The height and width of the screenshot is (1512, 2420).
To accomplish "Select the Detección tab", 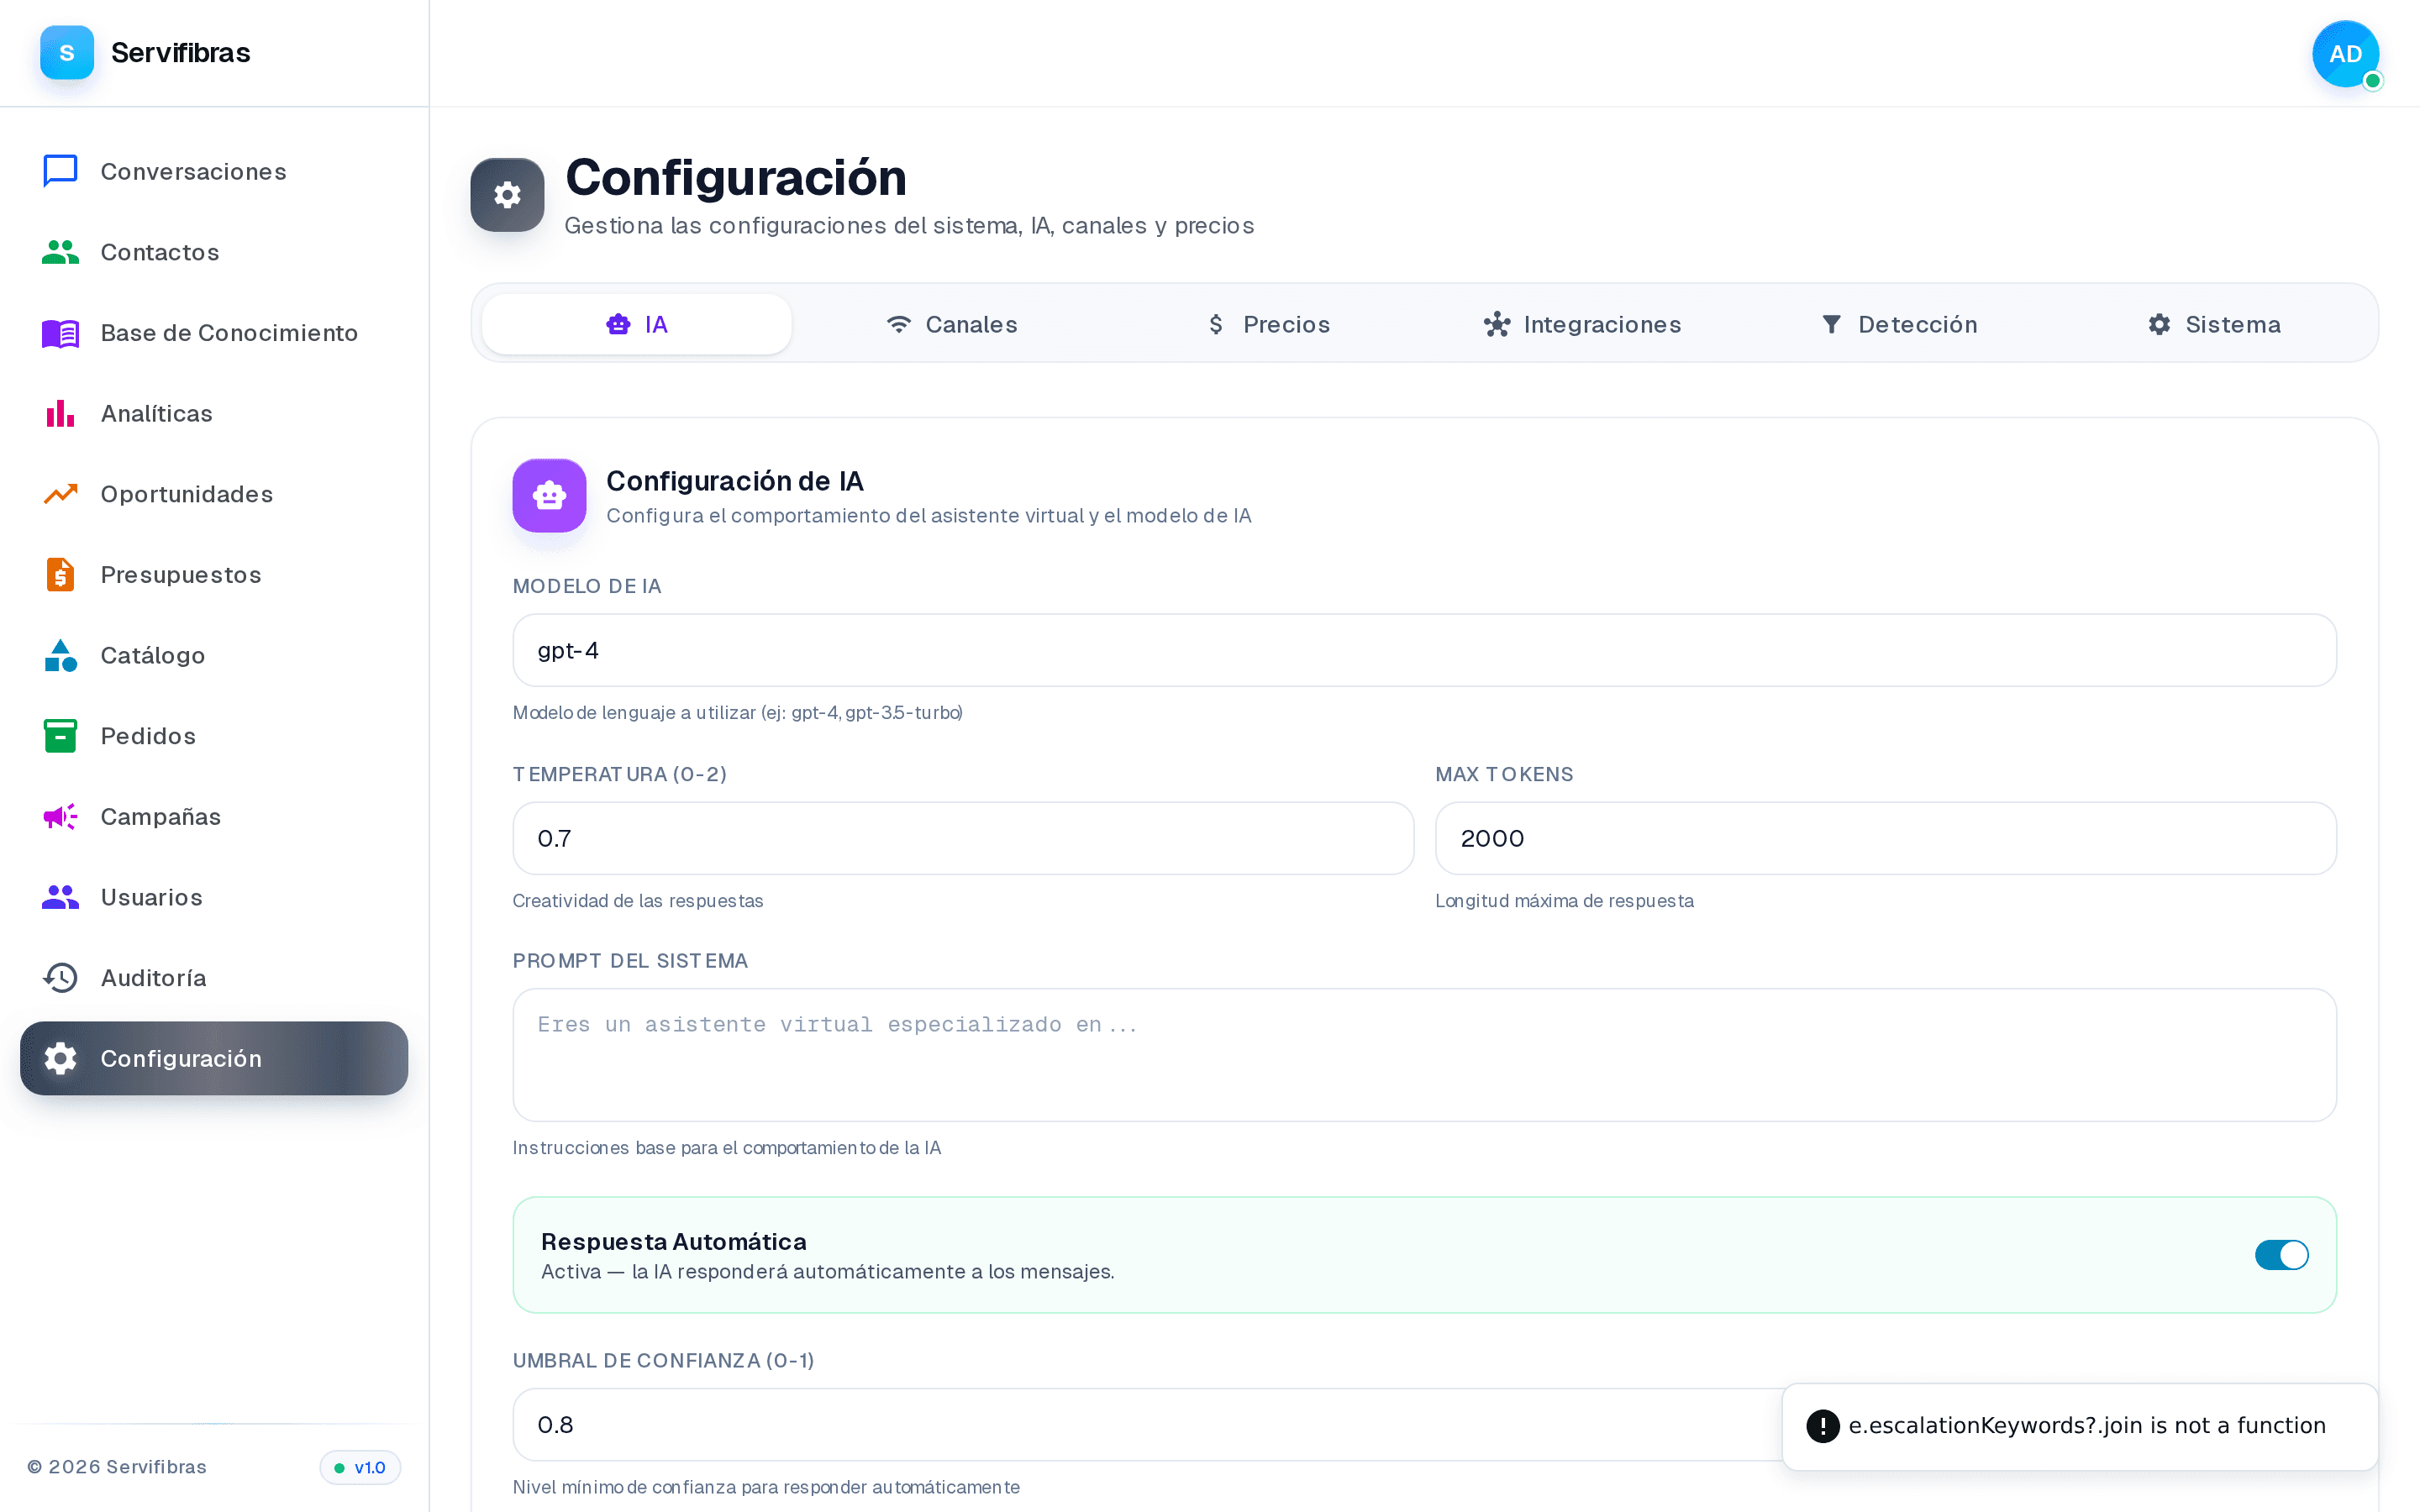I will [x=1899, y=324].
